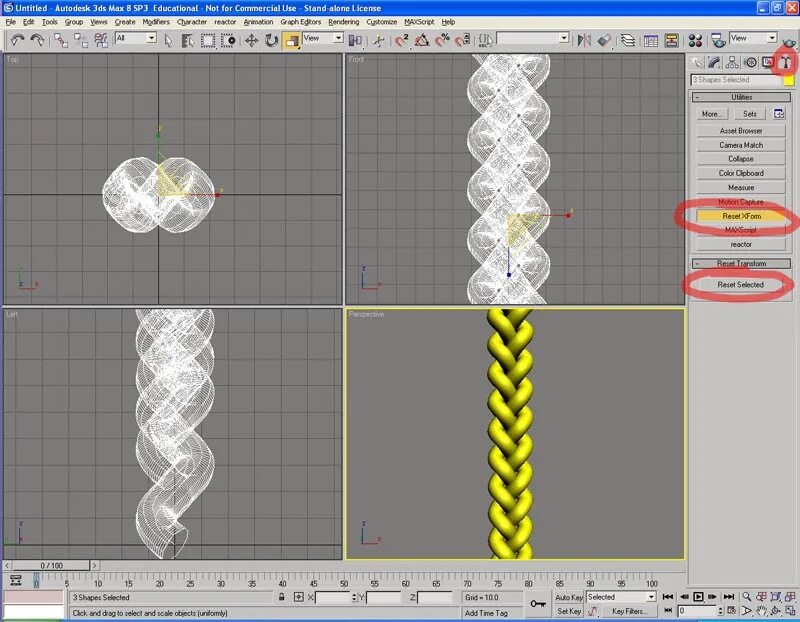Open the Selected key filter dropdown
The height and width of the screenshot is (622, 800).
(x=620, y=598)
